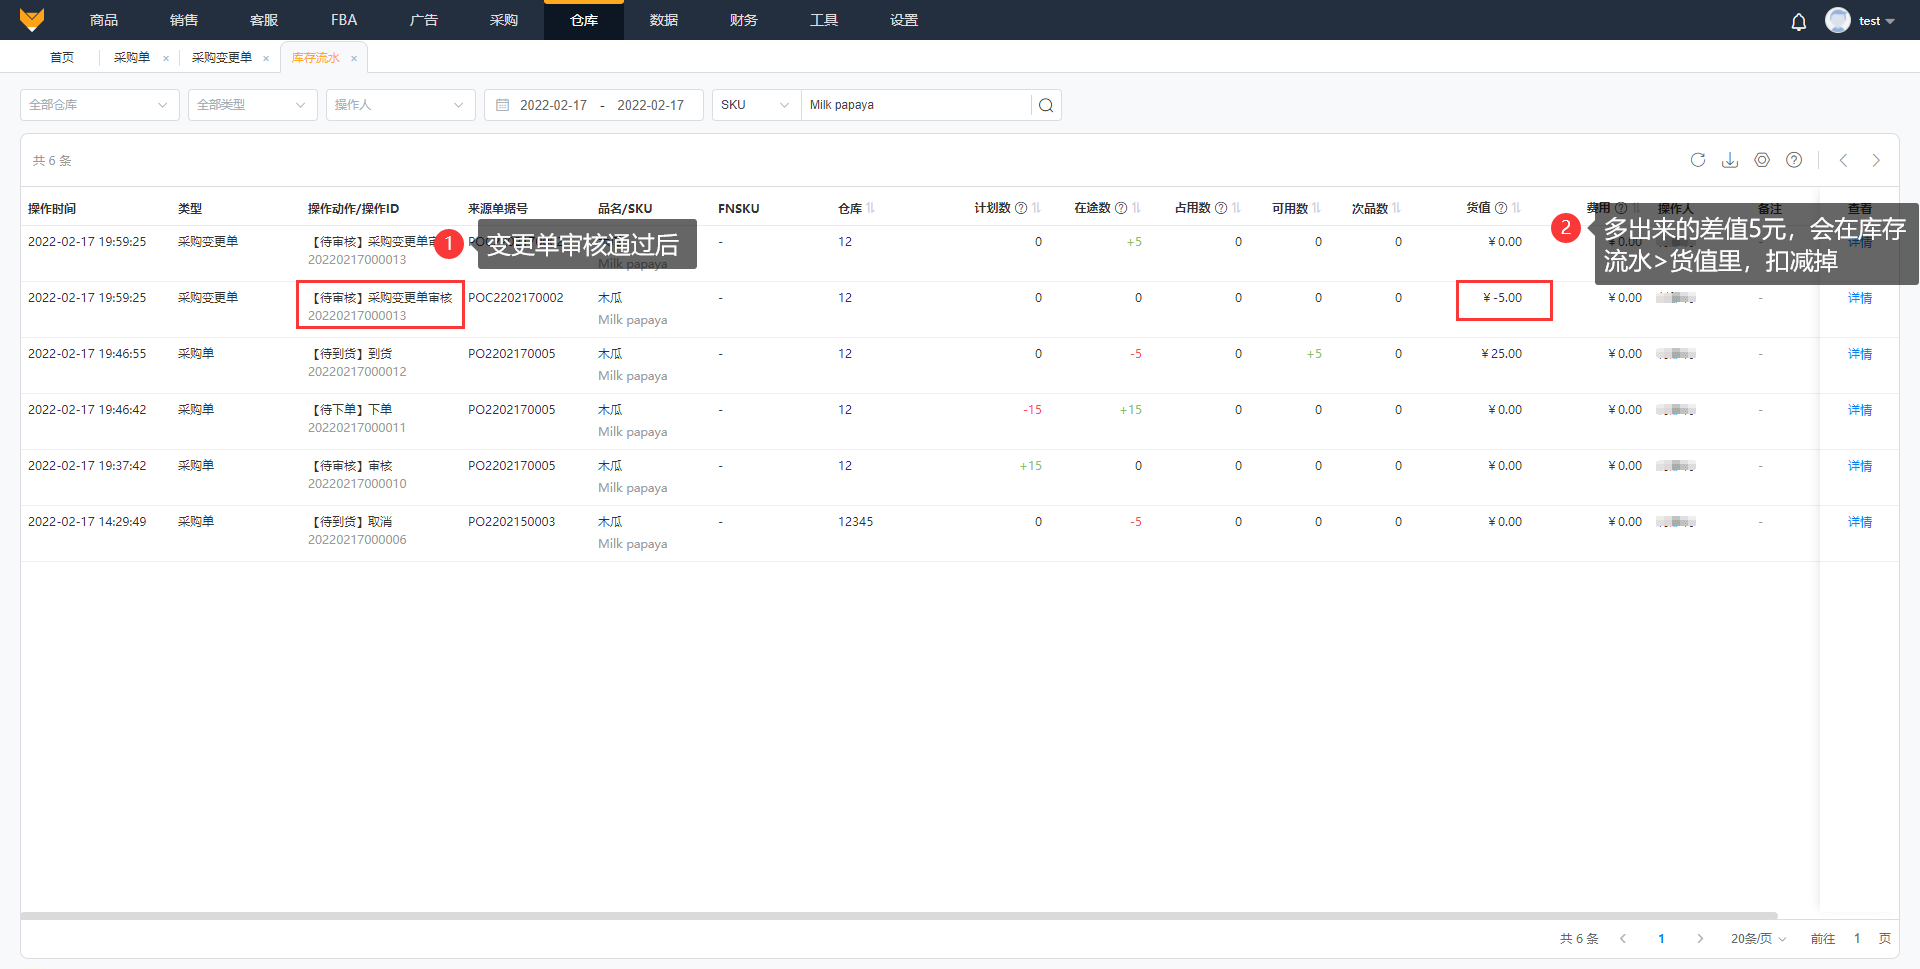Screen dimensions: 1920x969
Task: Open 详情 of the 取消 record
Action: click(x=1859, y=522)
